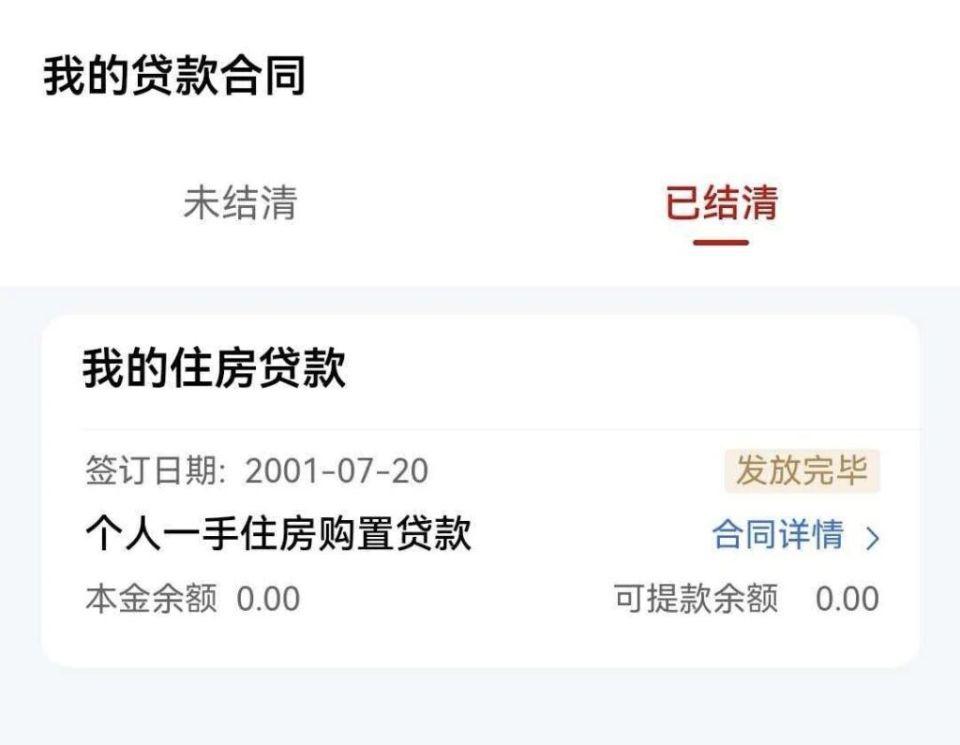Click the 签订日期 label

[x=156, y=471]
